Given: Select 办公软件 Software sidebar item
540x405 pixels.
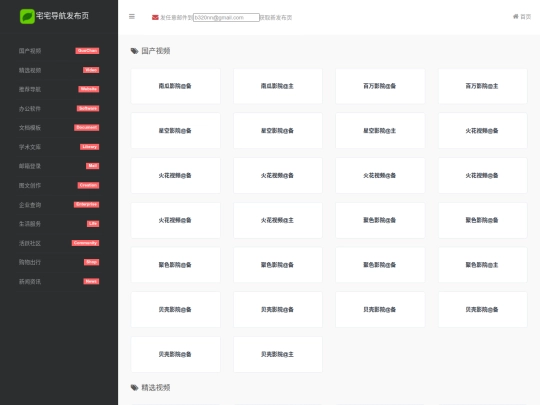Looking at the screenshot, I should (59, 108).
